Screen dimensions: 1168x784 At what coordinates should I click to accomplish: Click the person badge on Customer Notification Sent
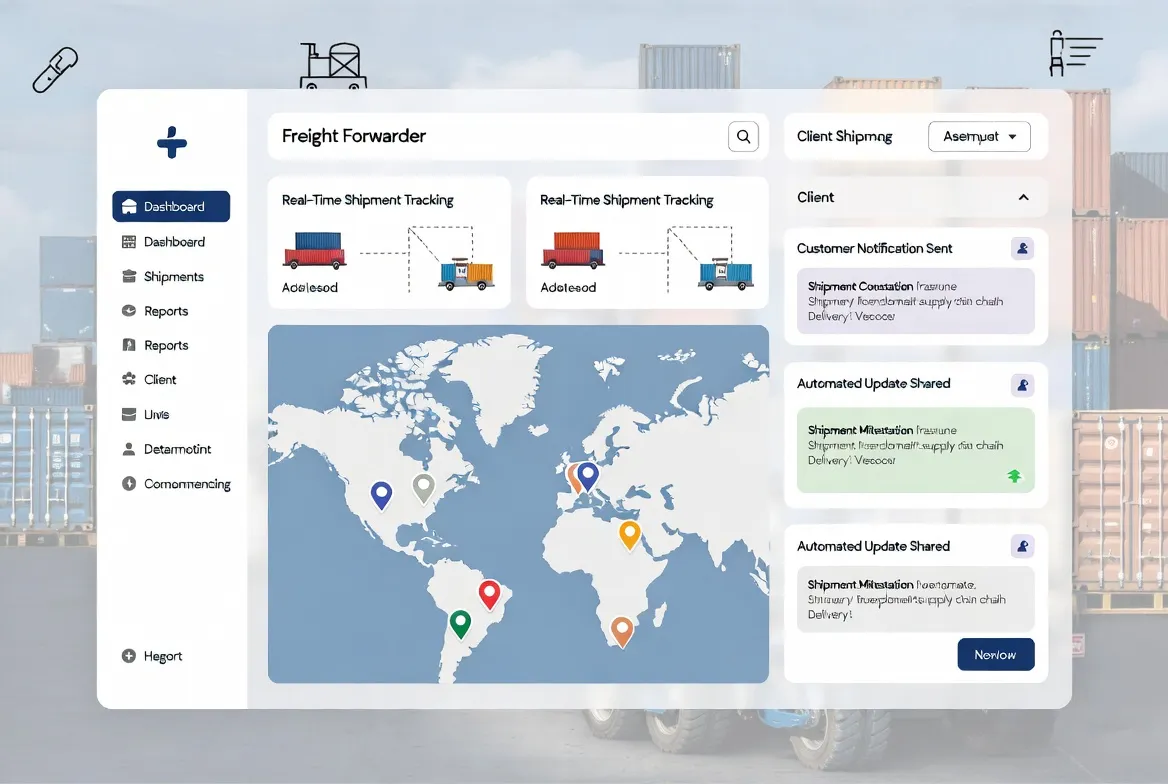1022,248
